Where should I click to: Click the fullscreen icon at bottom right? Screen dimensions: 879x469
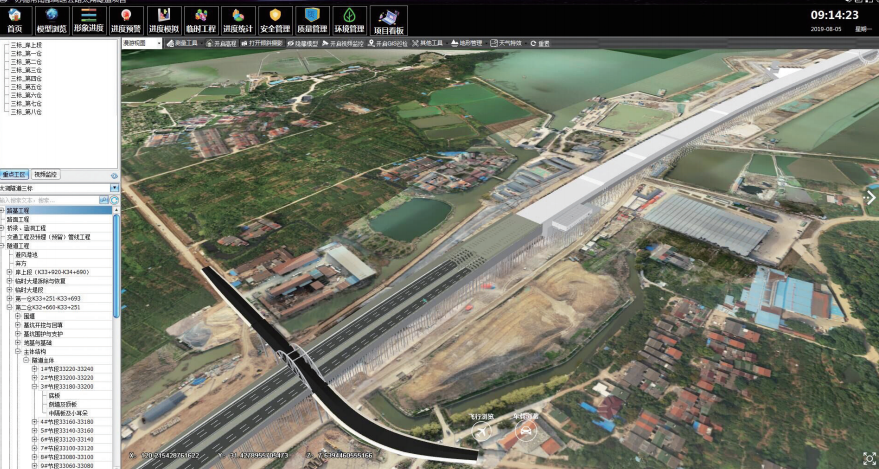point(869,458)
